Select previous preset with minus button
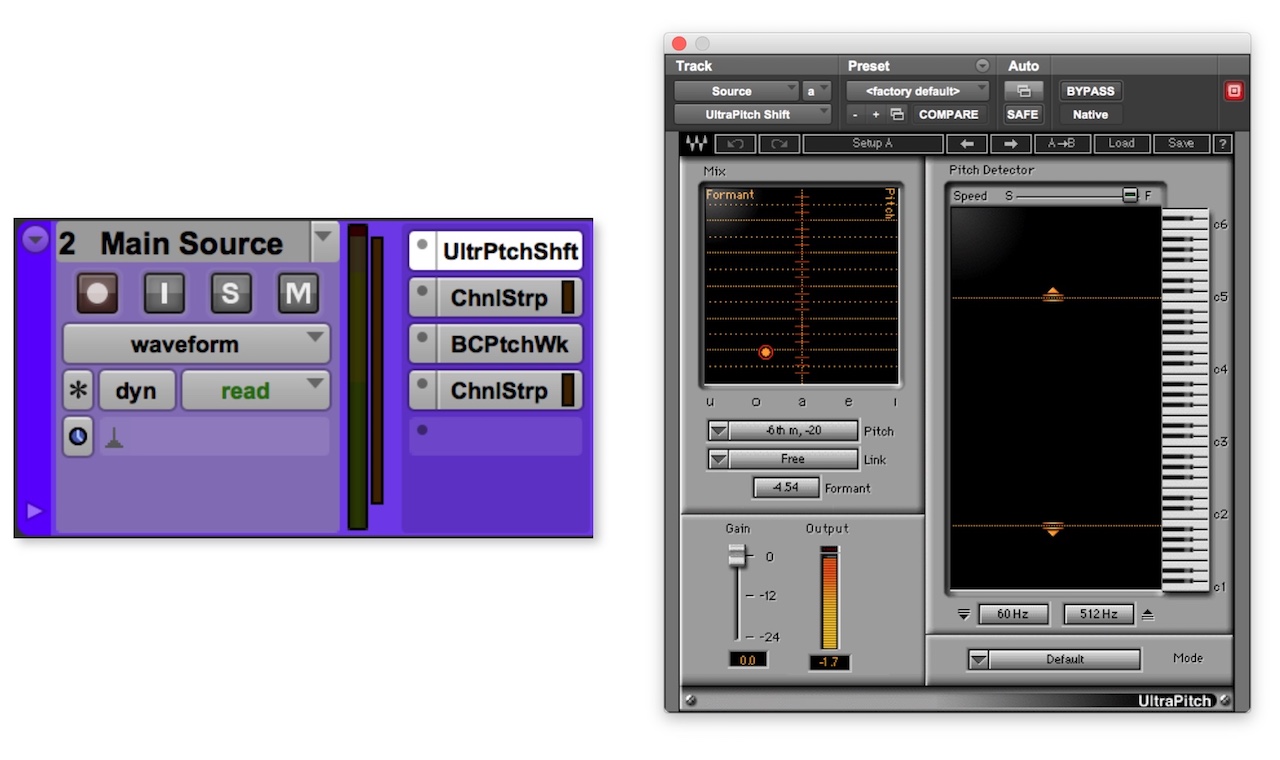Viewport: 1280px width, 760px height. pyautogui.click(x=856, y=114)
